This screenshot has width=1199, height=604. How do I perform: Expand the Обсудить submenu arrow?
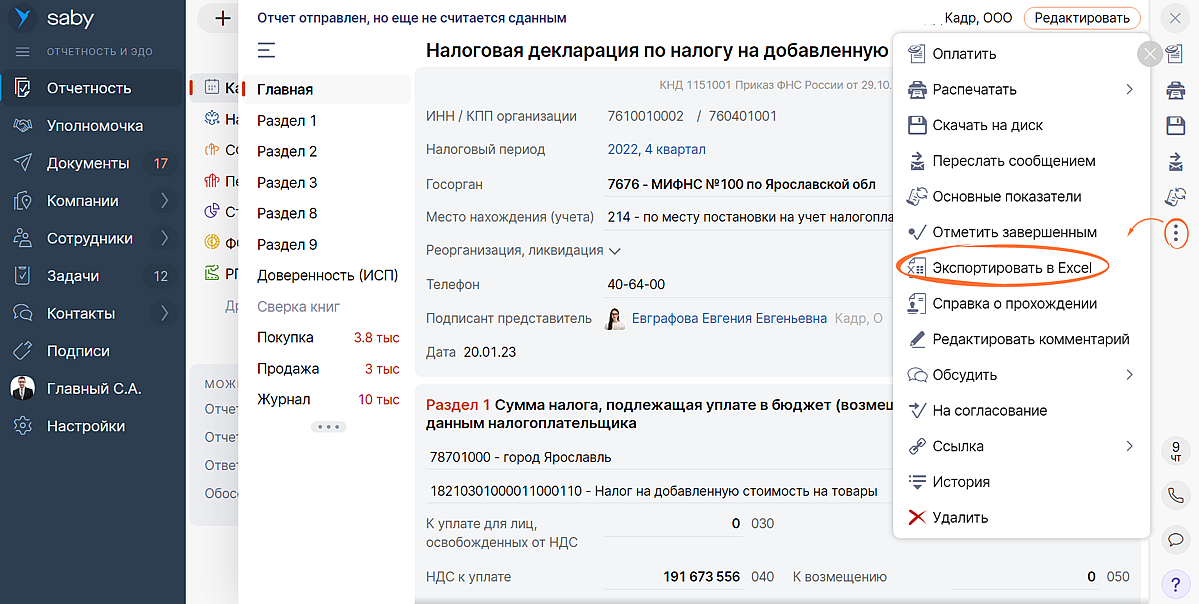[1129, 375]
